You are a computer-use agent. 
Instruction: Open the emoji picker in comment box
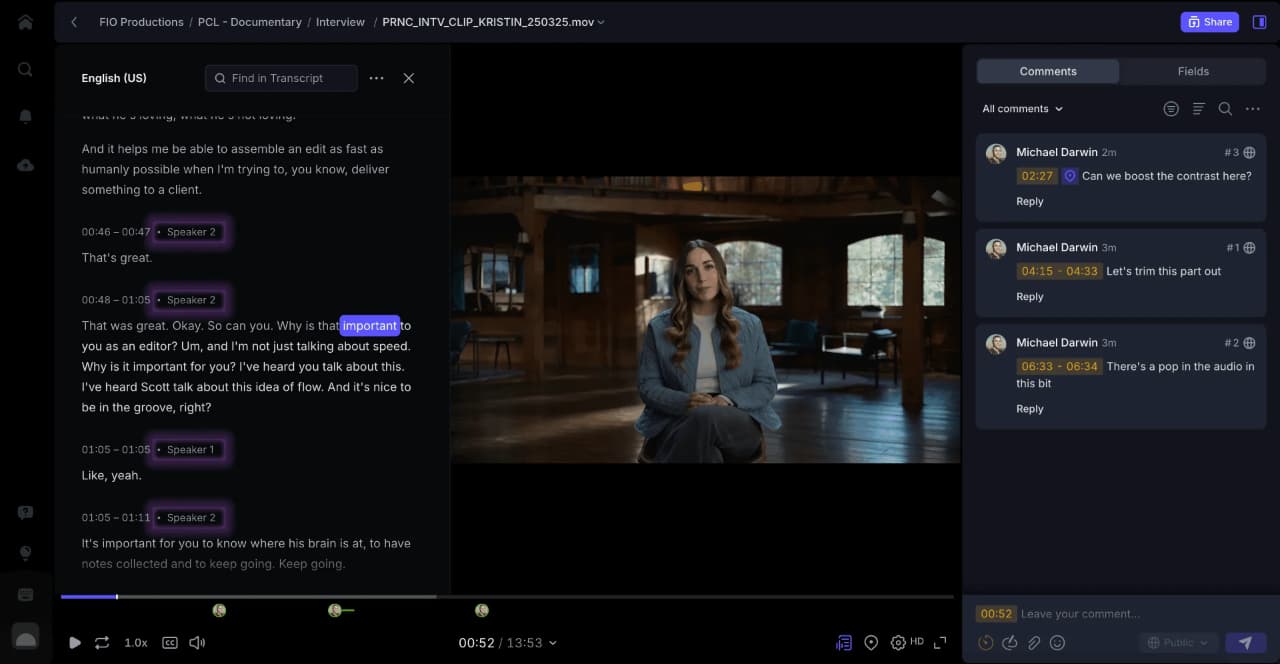[1057, 643]
